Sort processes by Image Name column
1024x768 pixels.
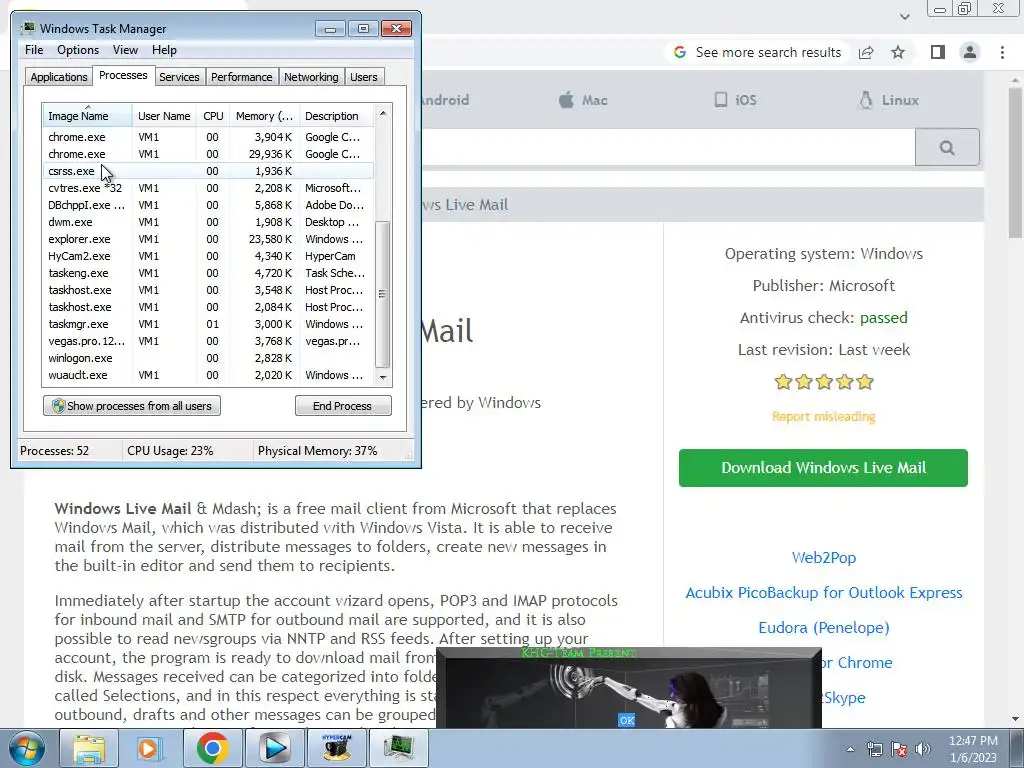click(88, 116)
